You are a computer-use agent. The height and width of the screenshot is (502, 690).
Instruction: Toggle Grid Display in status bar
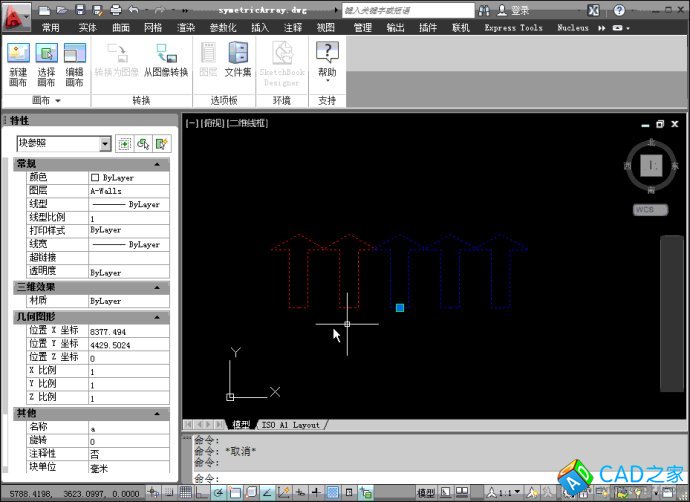pos(186,493)
